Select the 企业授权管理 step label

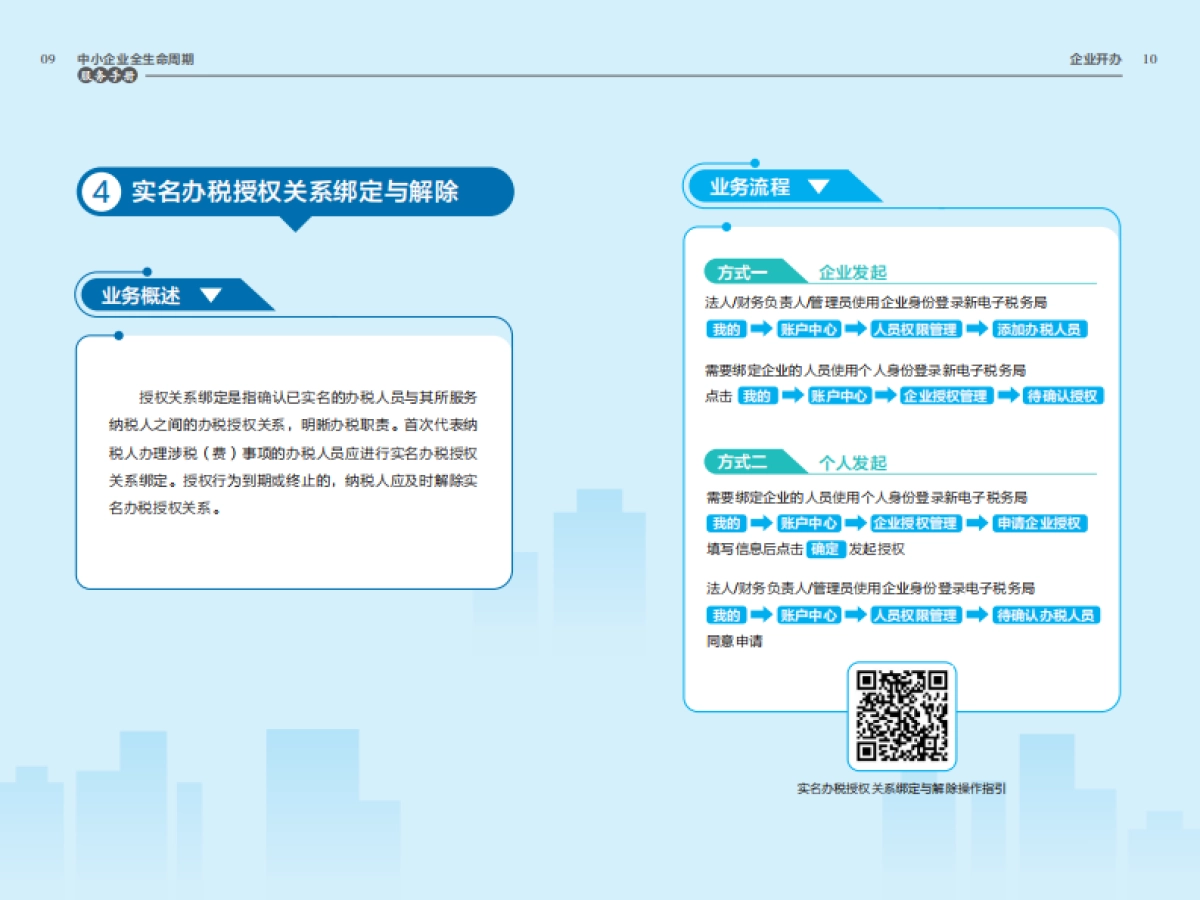[943, 396]
